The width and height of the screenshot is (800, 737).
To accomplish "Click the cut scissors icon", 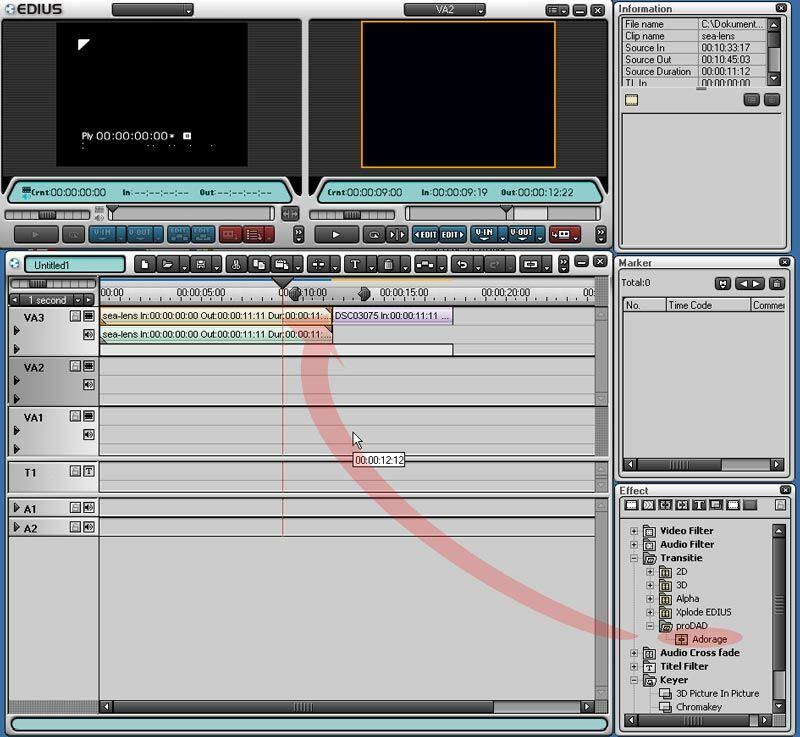I will pos(235,264).
